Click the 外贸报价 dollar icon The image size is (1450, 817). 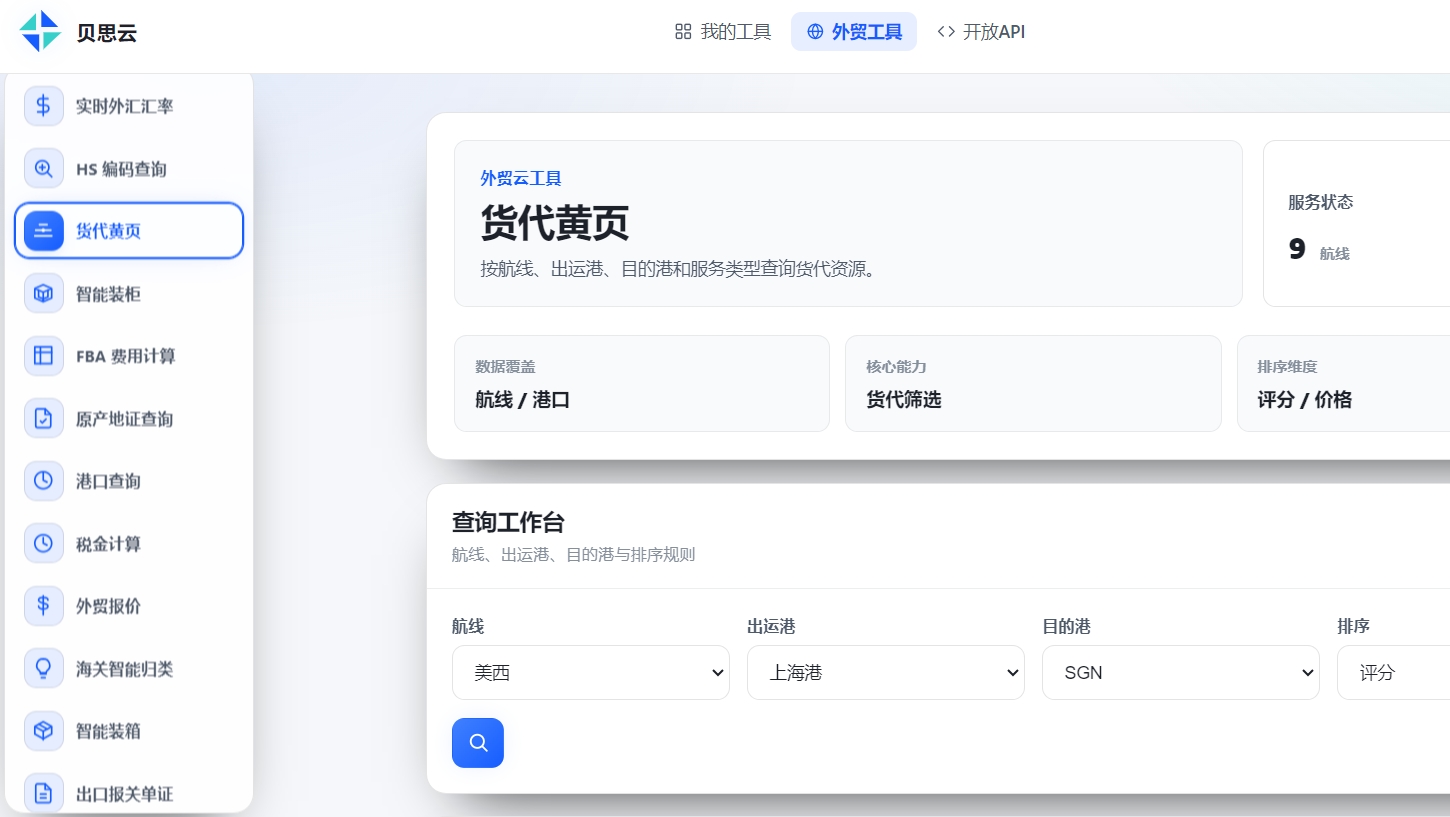point(43,606)
